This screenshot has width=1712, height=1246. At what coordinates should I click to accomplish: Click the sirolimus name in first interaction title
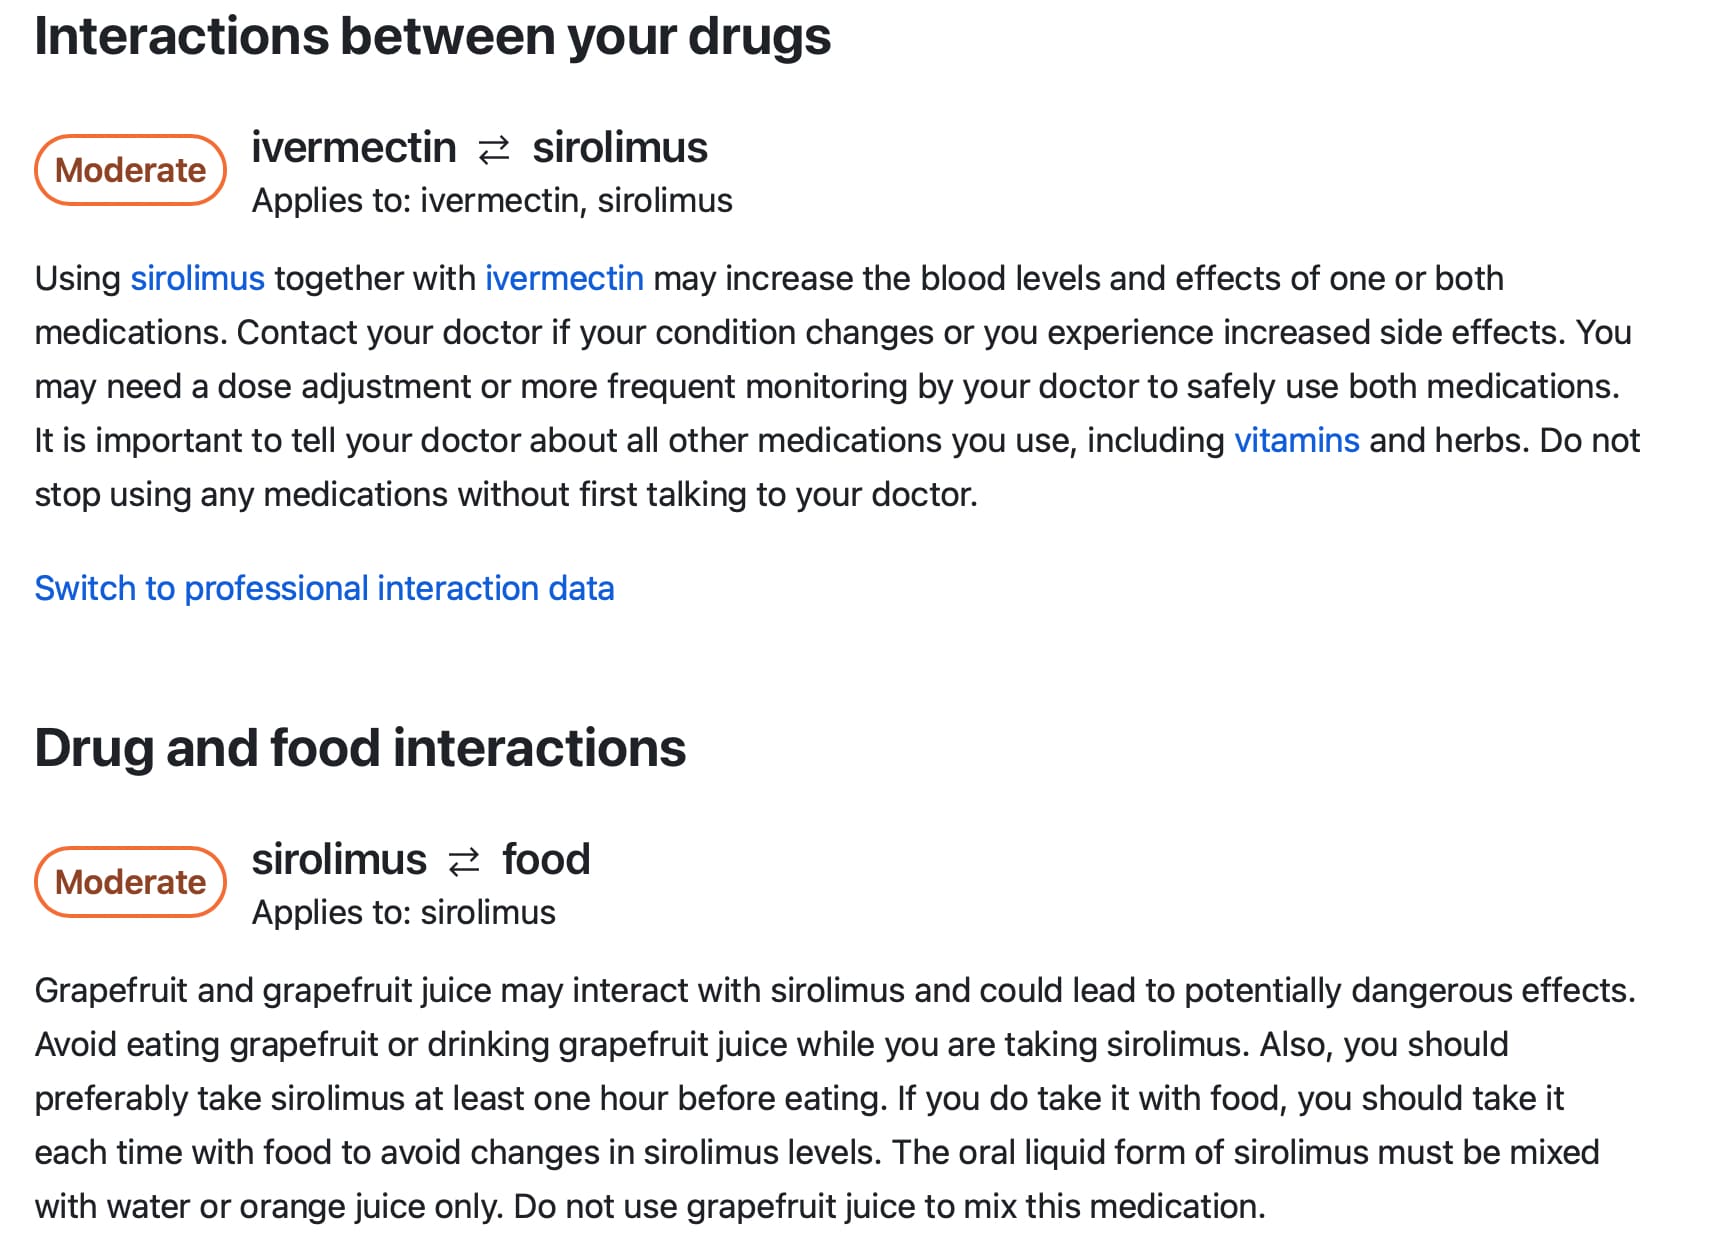point(620,147)
